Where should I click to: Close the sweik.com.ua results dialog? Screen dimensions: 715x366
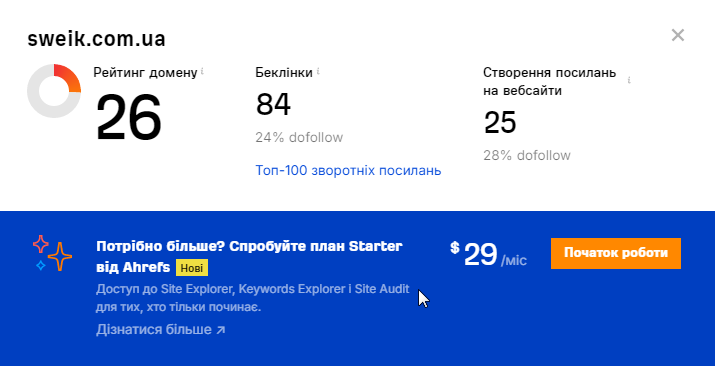678,35
